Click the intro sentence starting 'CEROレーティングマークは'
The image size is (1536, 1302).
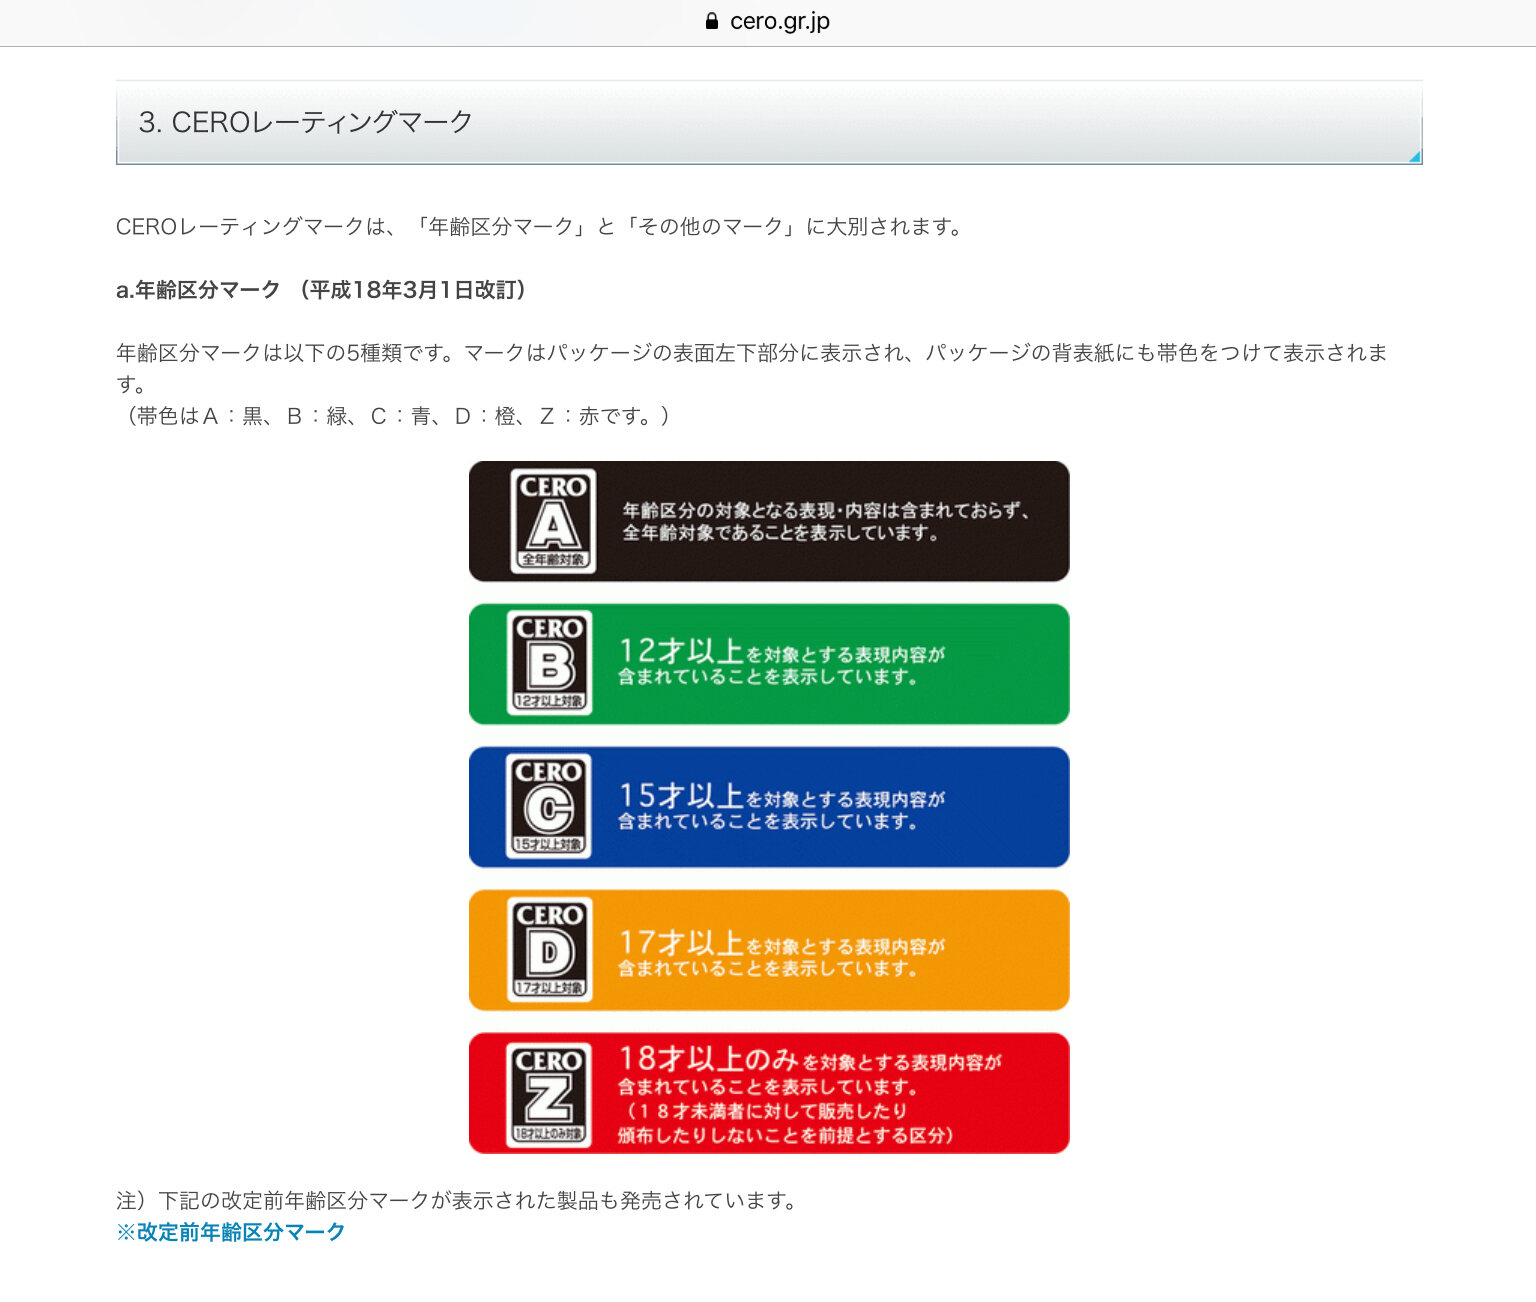(540, 227)
